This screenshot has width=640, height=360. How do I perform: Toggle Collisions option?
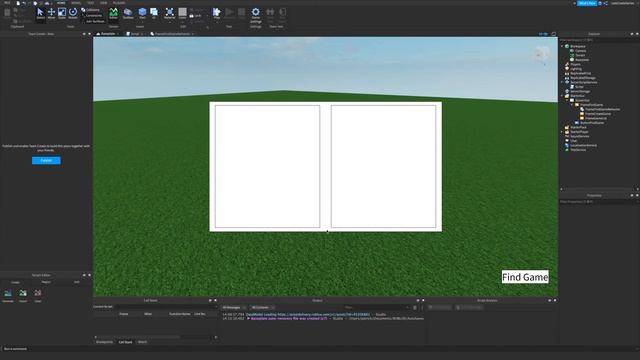point(91,10)
